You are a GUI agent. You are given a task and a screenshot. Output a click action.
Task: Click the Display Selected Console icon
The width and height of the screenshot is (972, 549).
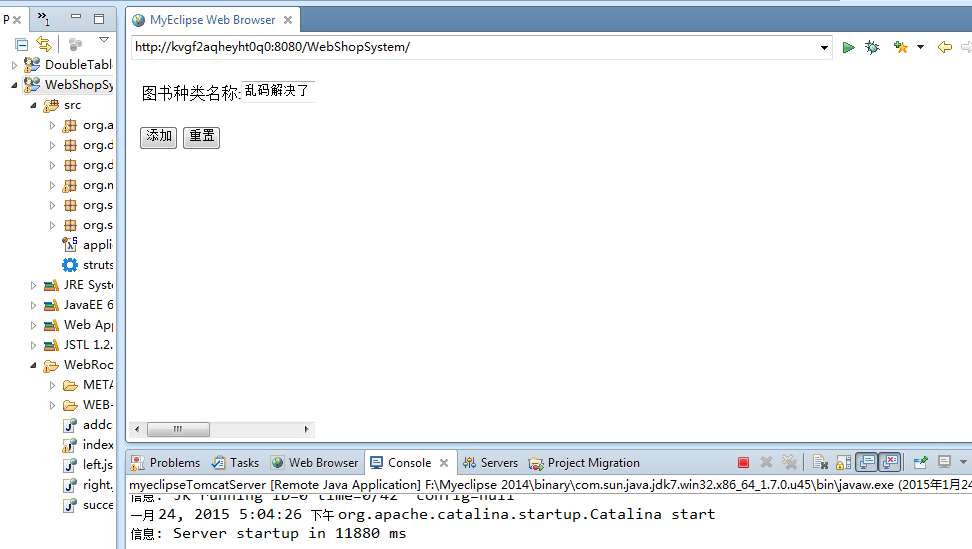(x=944, y=462)
